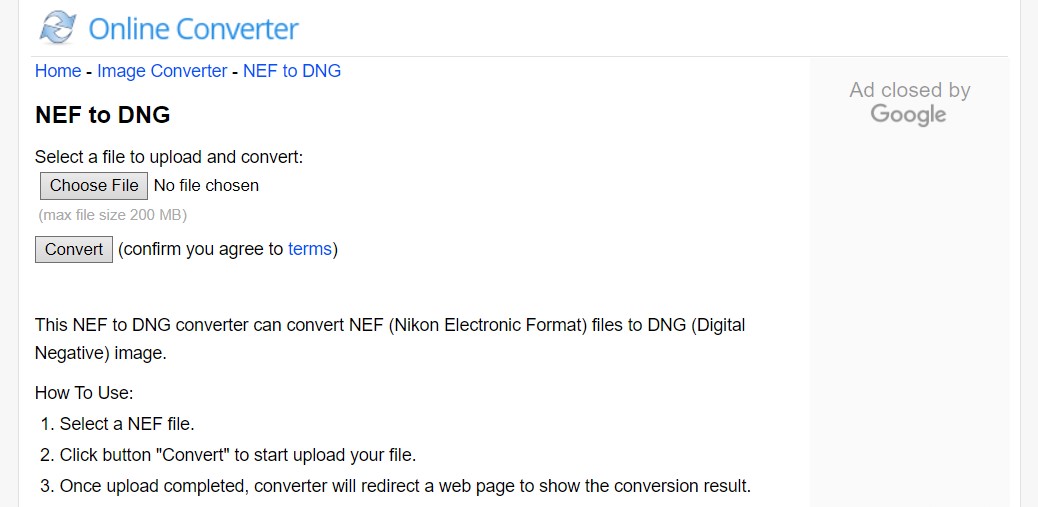Select the NEF to DNG breadcrumb link
The height and width of the screenshot is (507, 1038).
coord(292,71)
